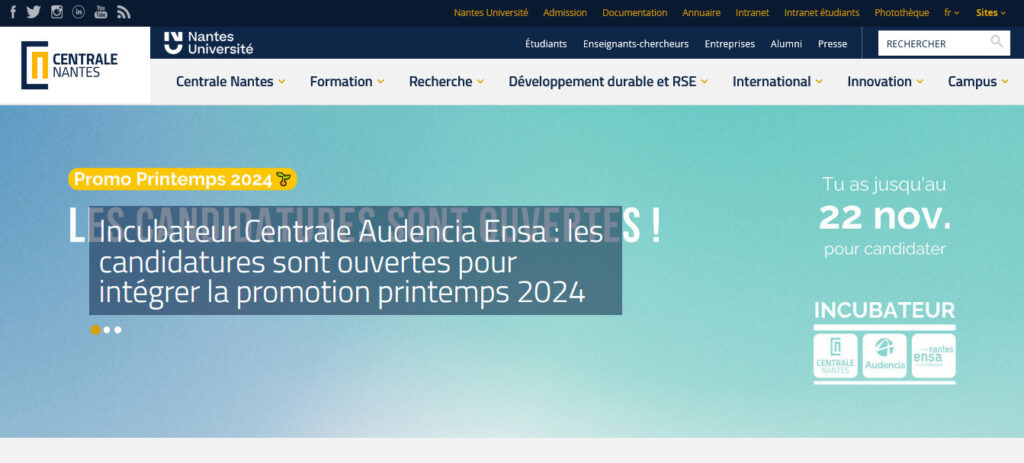The height and width of the screenshot is (463, 1024).
Task: Go to the Étudiants section
Action: [x=546, y=44]
